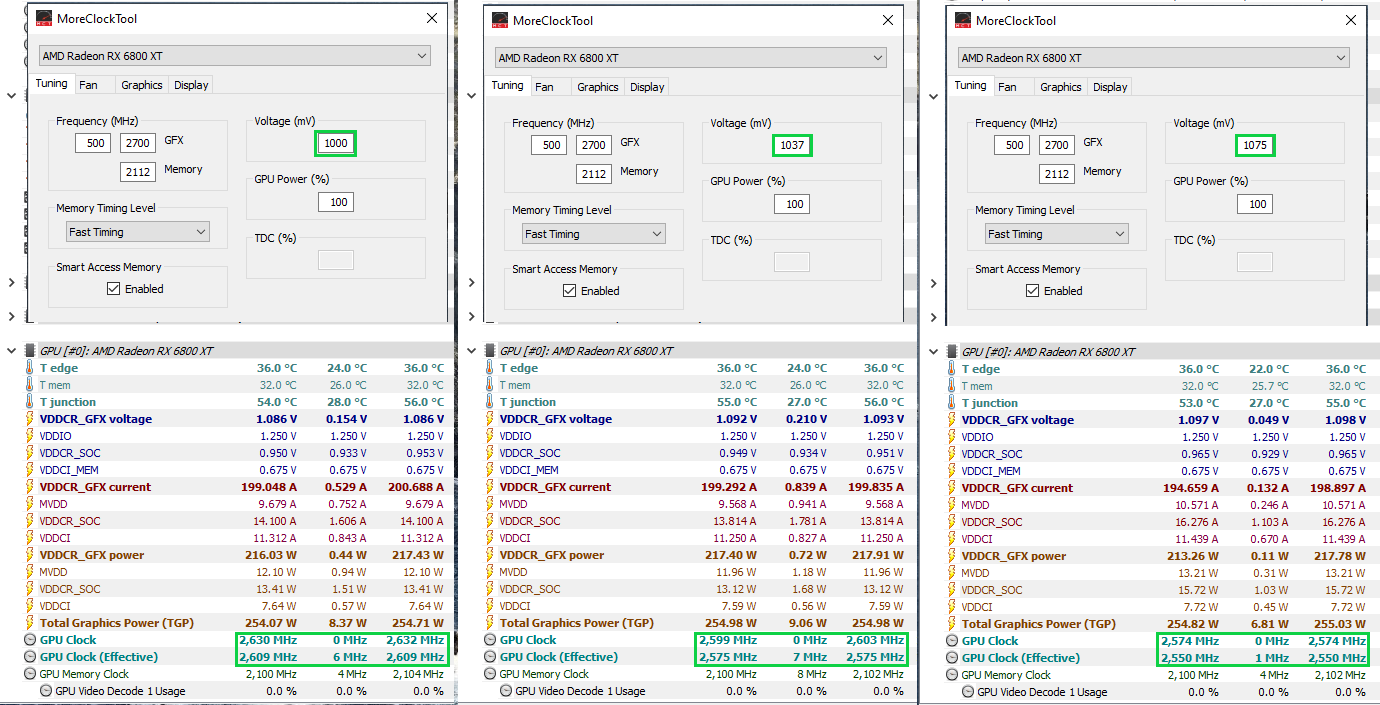Open GPU selector dropdown in 1000 mV window
The height and width of the screenshot is (705, 1380).
point(235,56)
